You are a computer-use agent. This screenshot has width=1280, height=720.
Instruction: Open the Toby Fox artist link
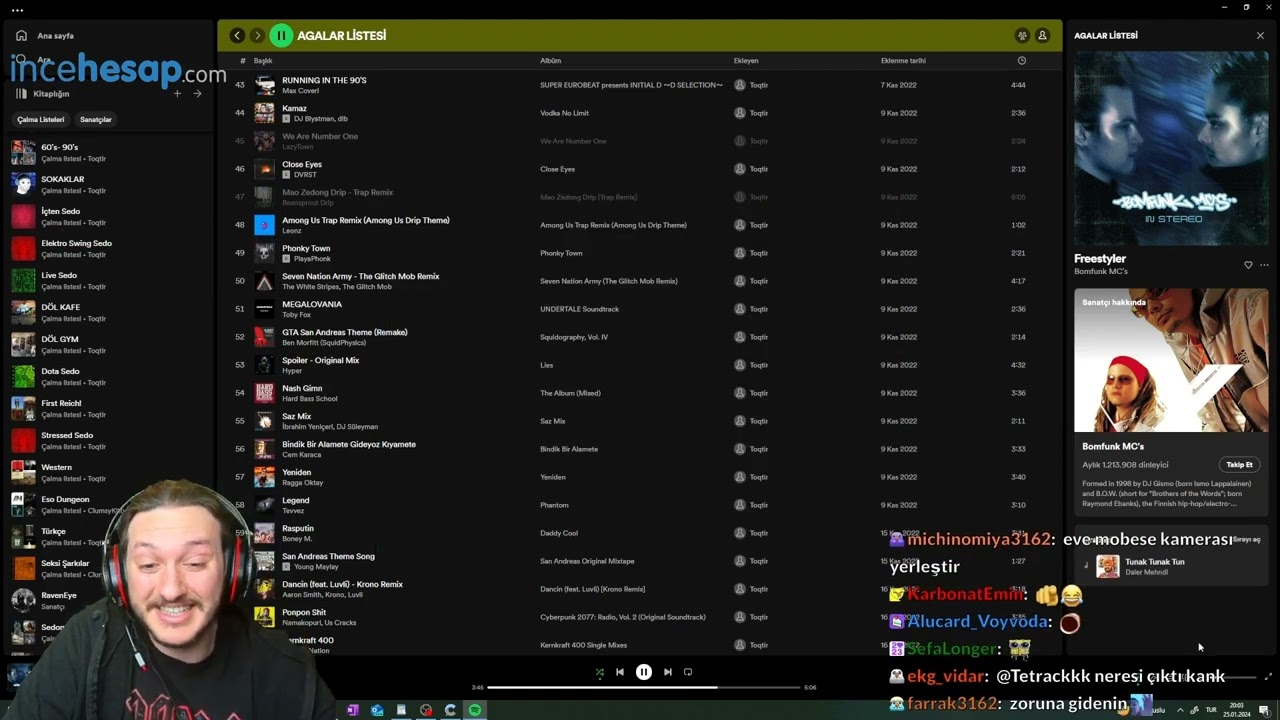(x=296, y=315)
